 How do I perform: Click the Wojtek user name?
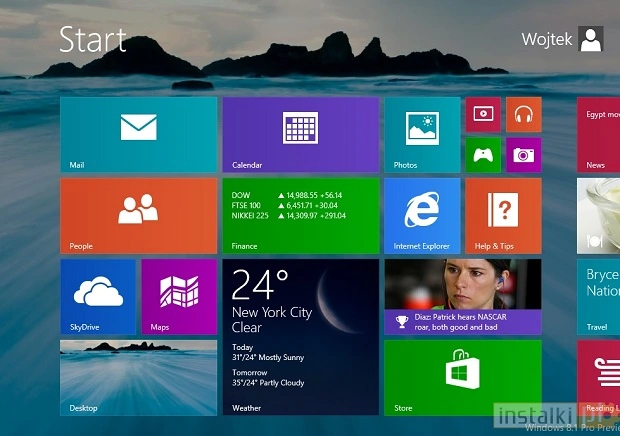pos(546,39)
